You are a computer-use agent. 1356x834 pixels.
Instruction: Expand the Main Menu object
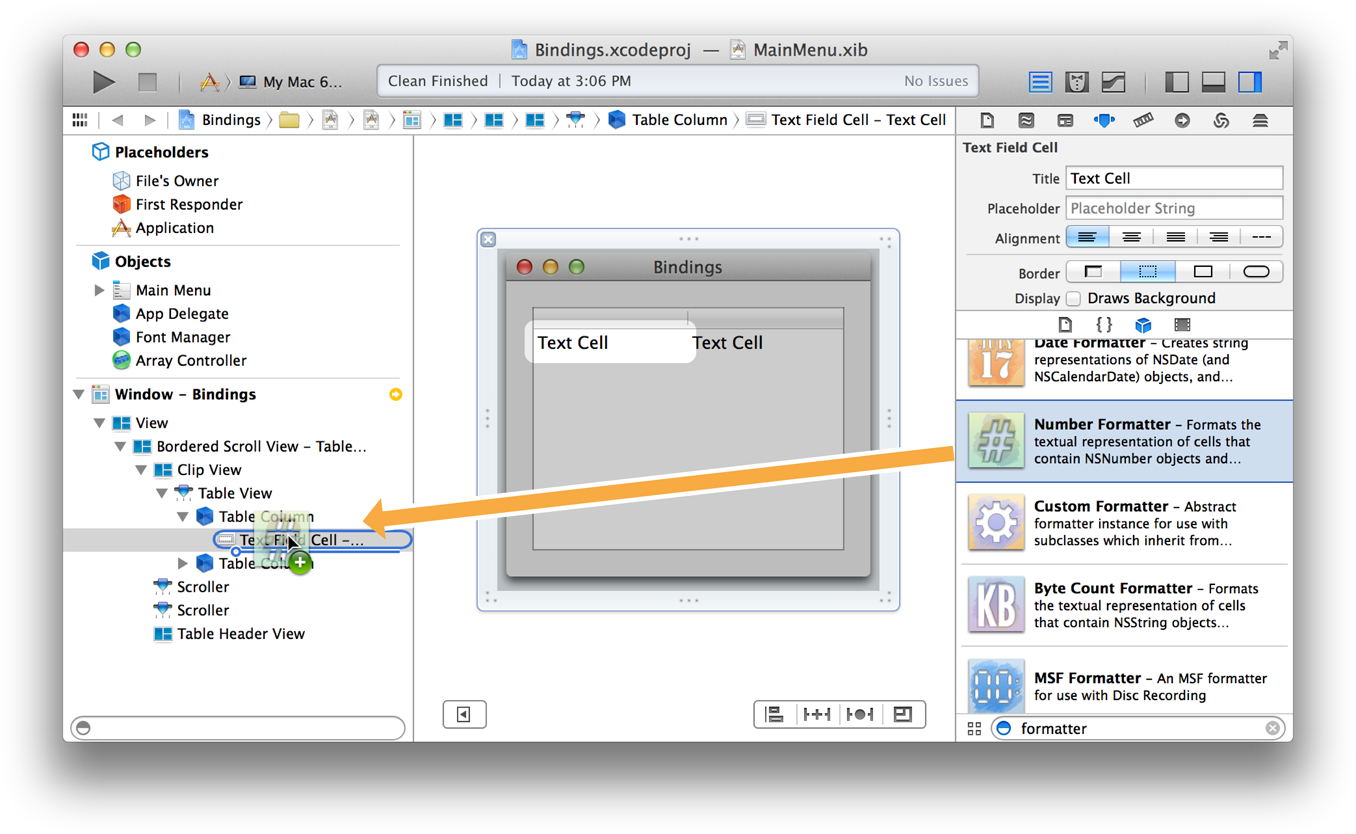(99, 290)
